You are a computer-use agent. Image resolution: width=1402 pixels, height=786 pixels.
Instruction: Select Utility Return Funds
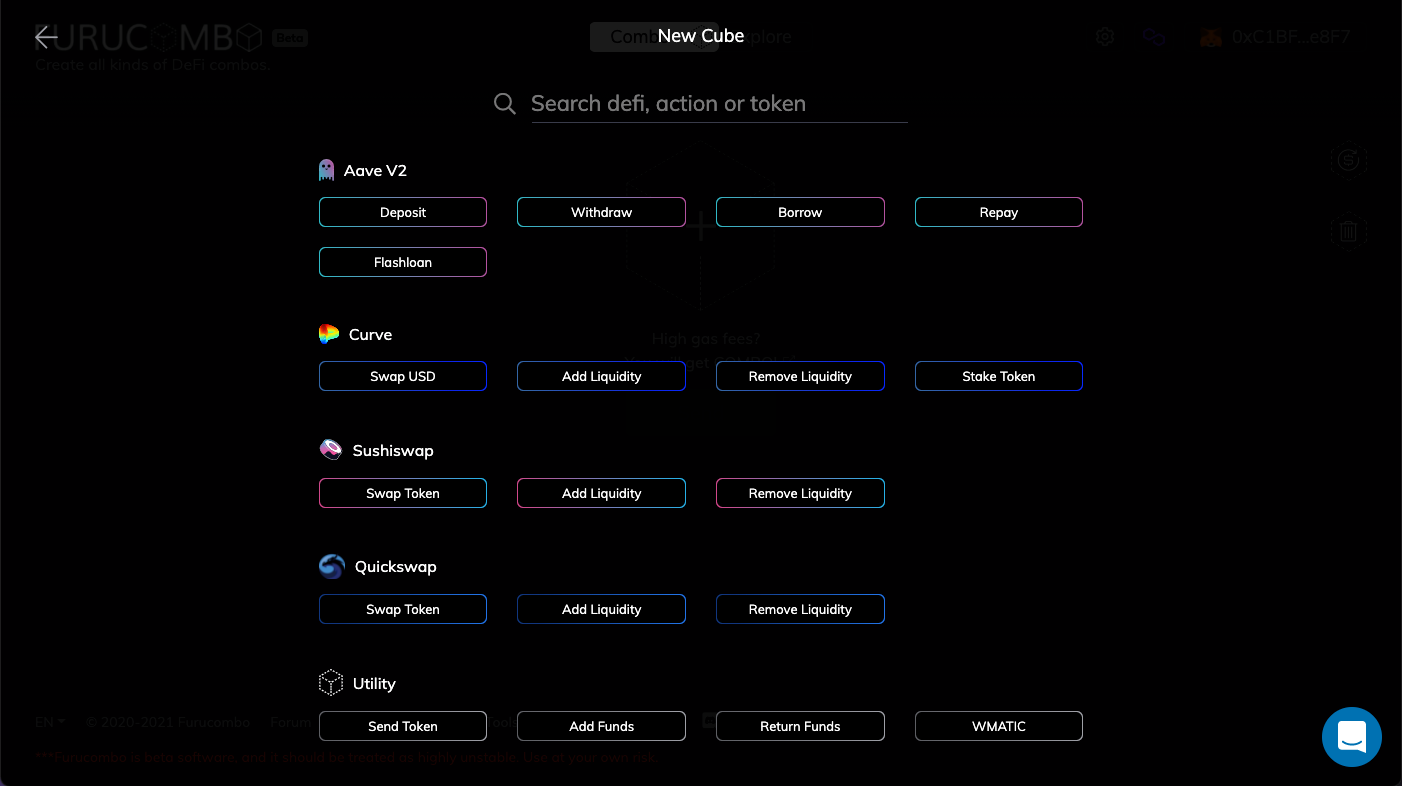pyautogui.click(x=800, y=726)
